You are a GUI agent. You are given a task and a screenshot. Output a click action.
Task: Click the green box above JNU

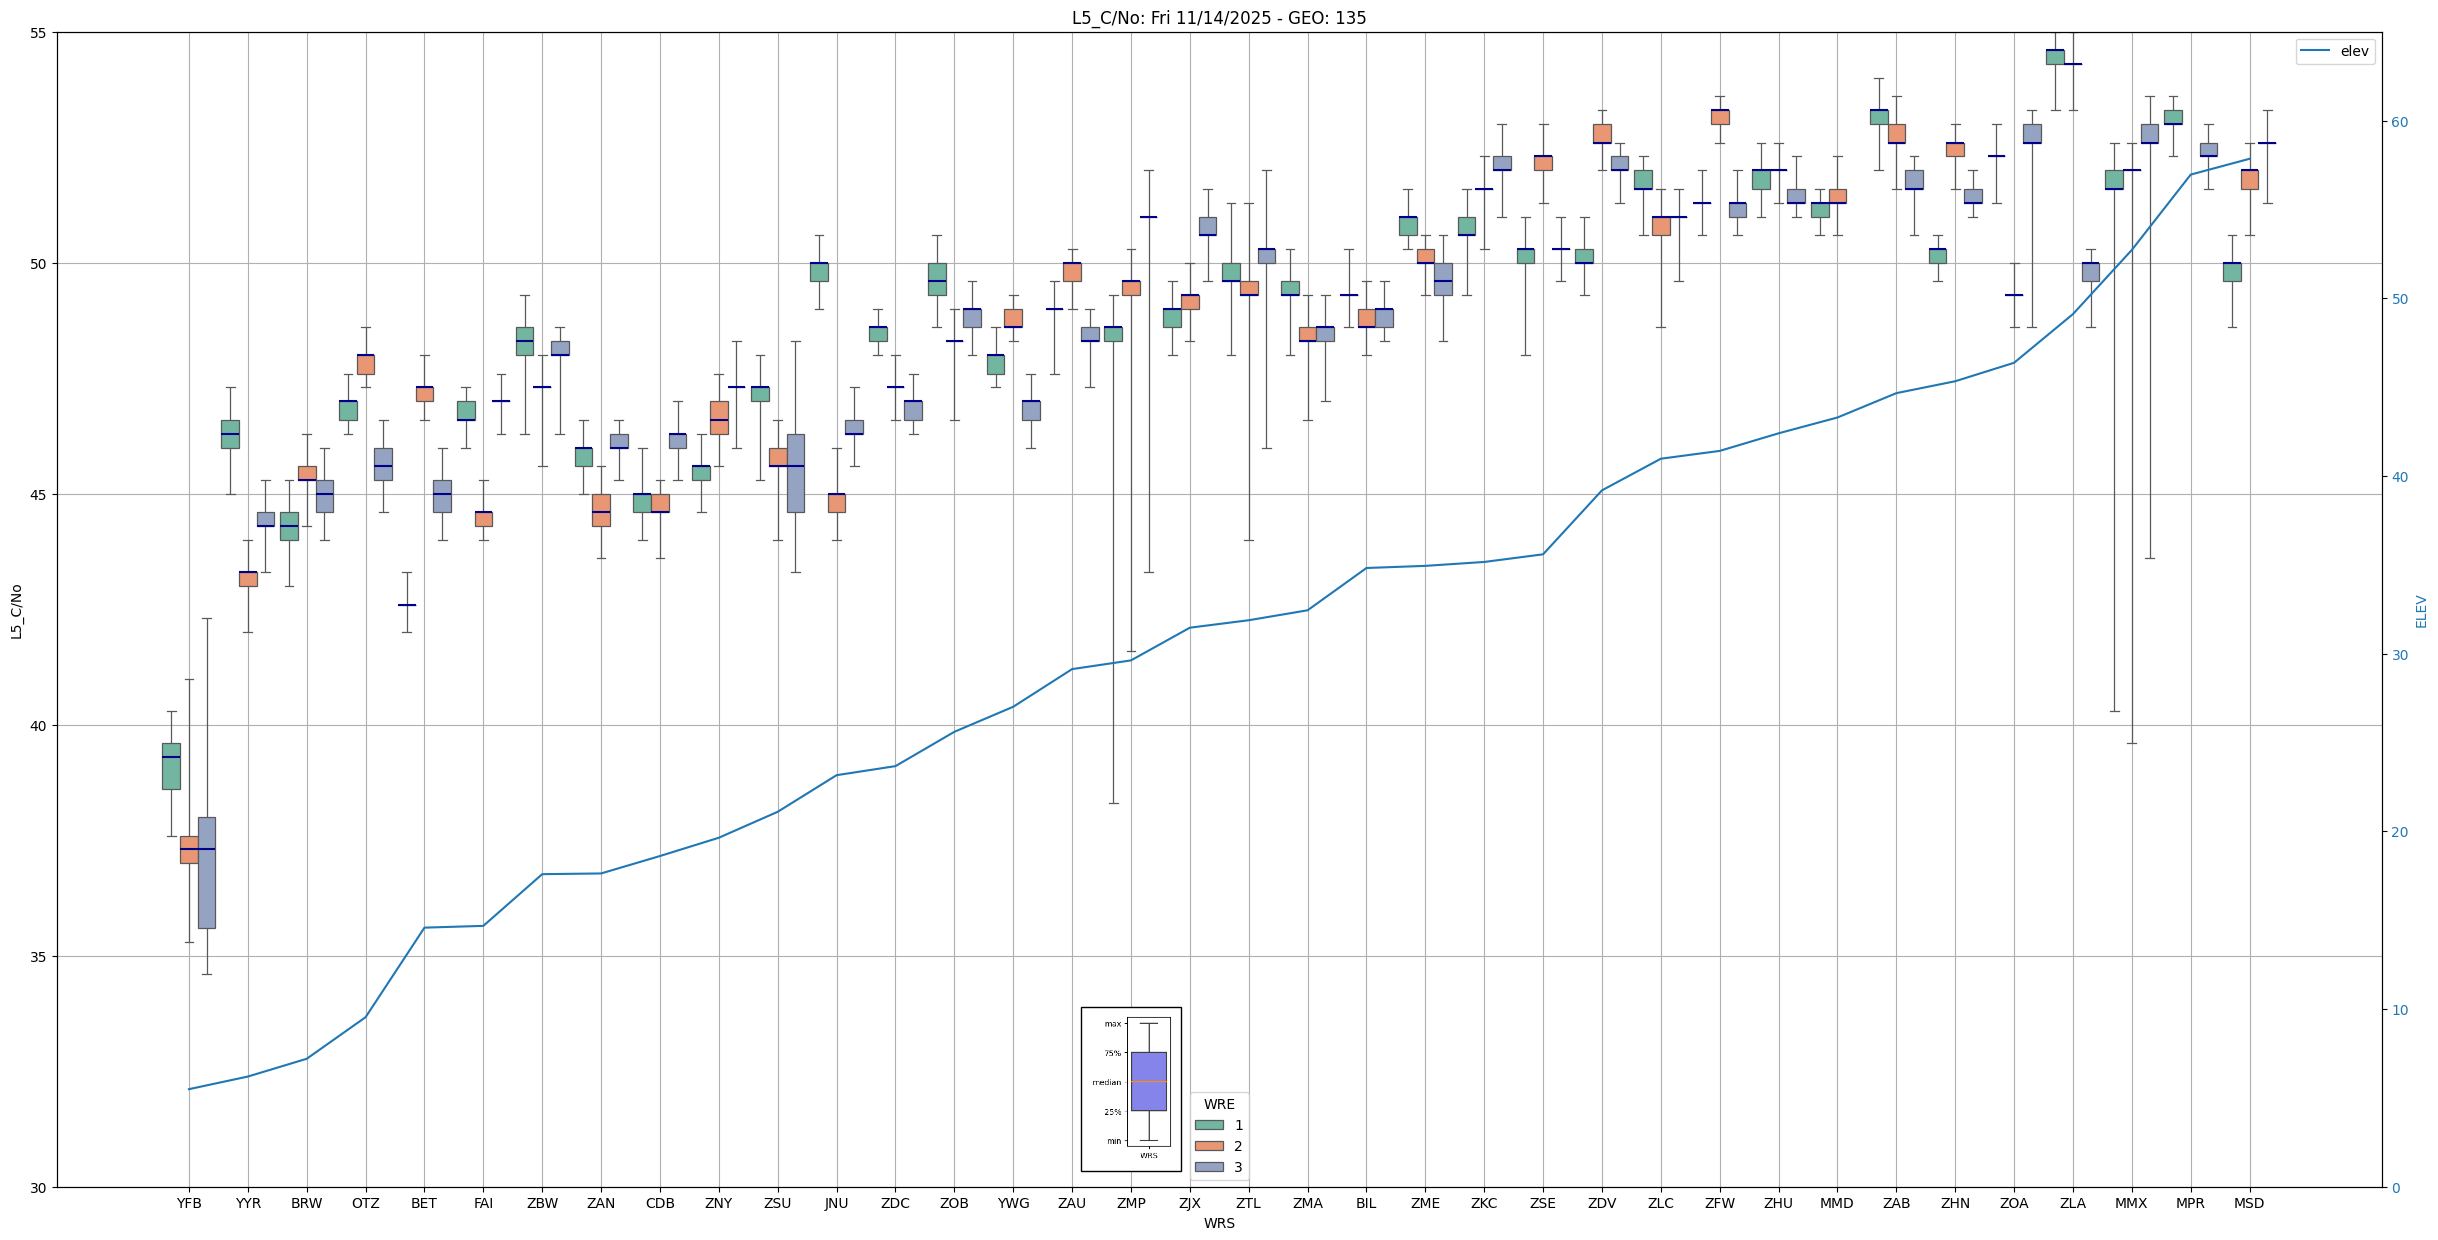click(x=819, y=271)
